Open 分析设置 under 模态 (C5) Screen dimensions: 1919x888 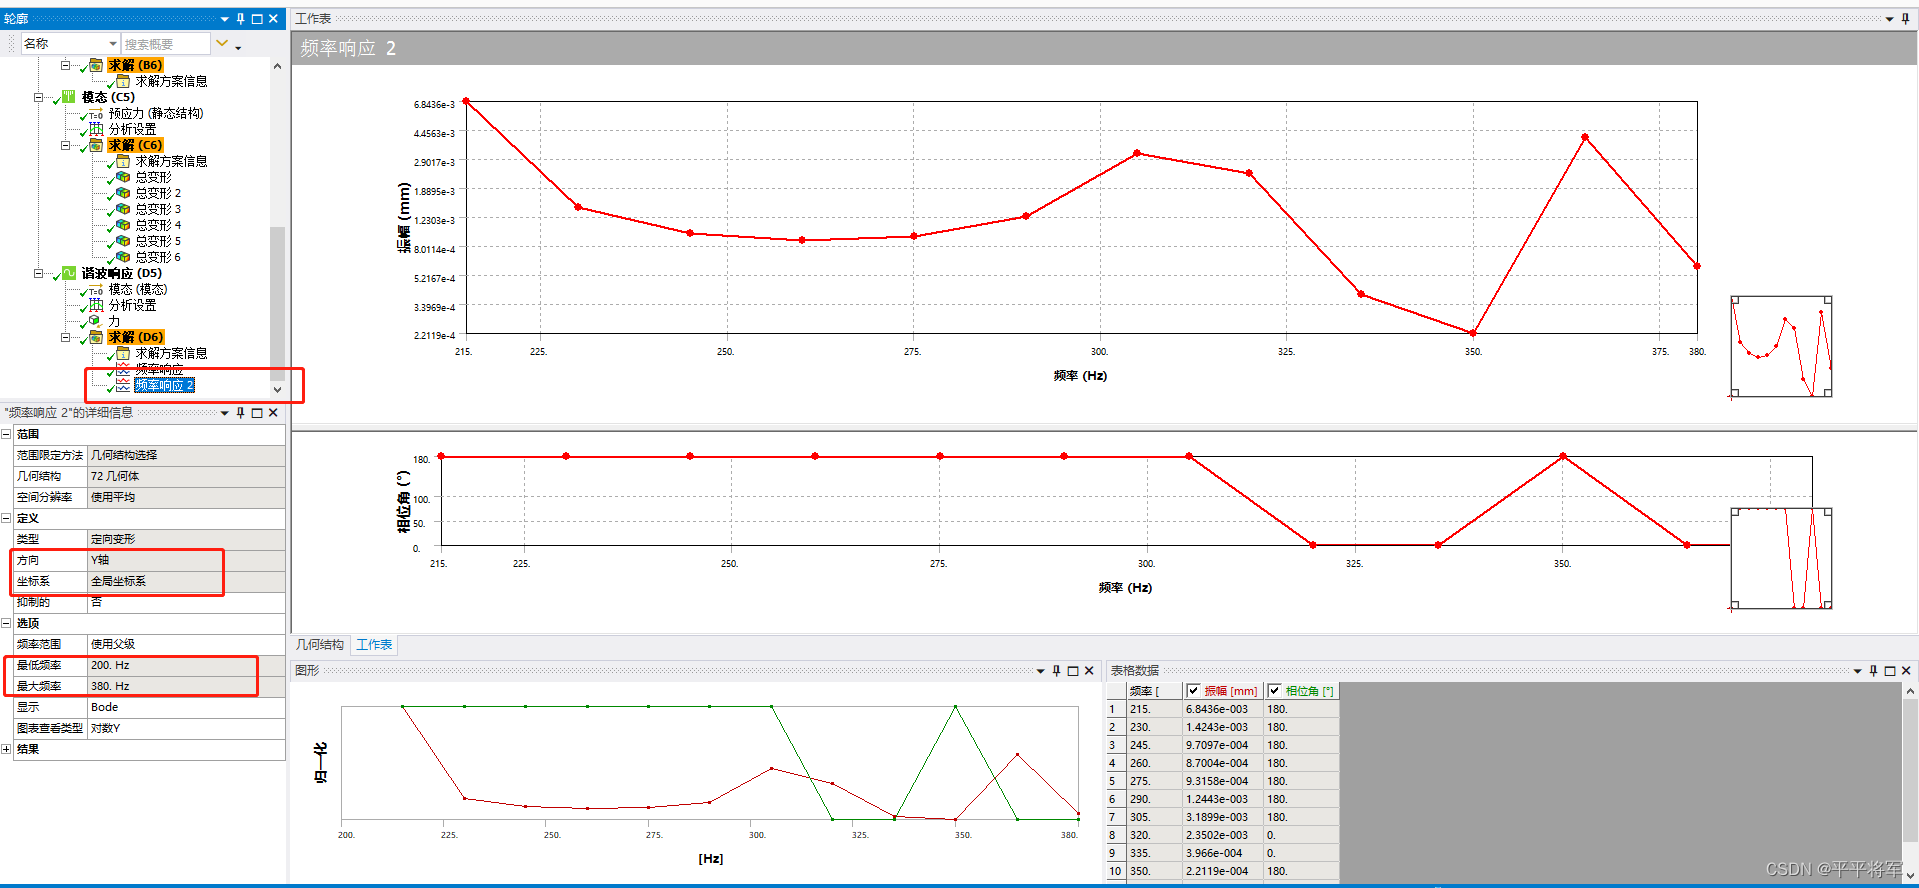tap(132, 129)
